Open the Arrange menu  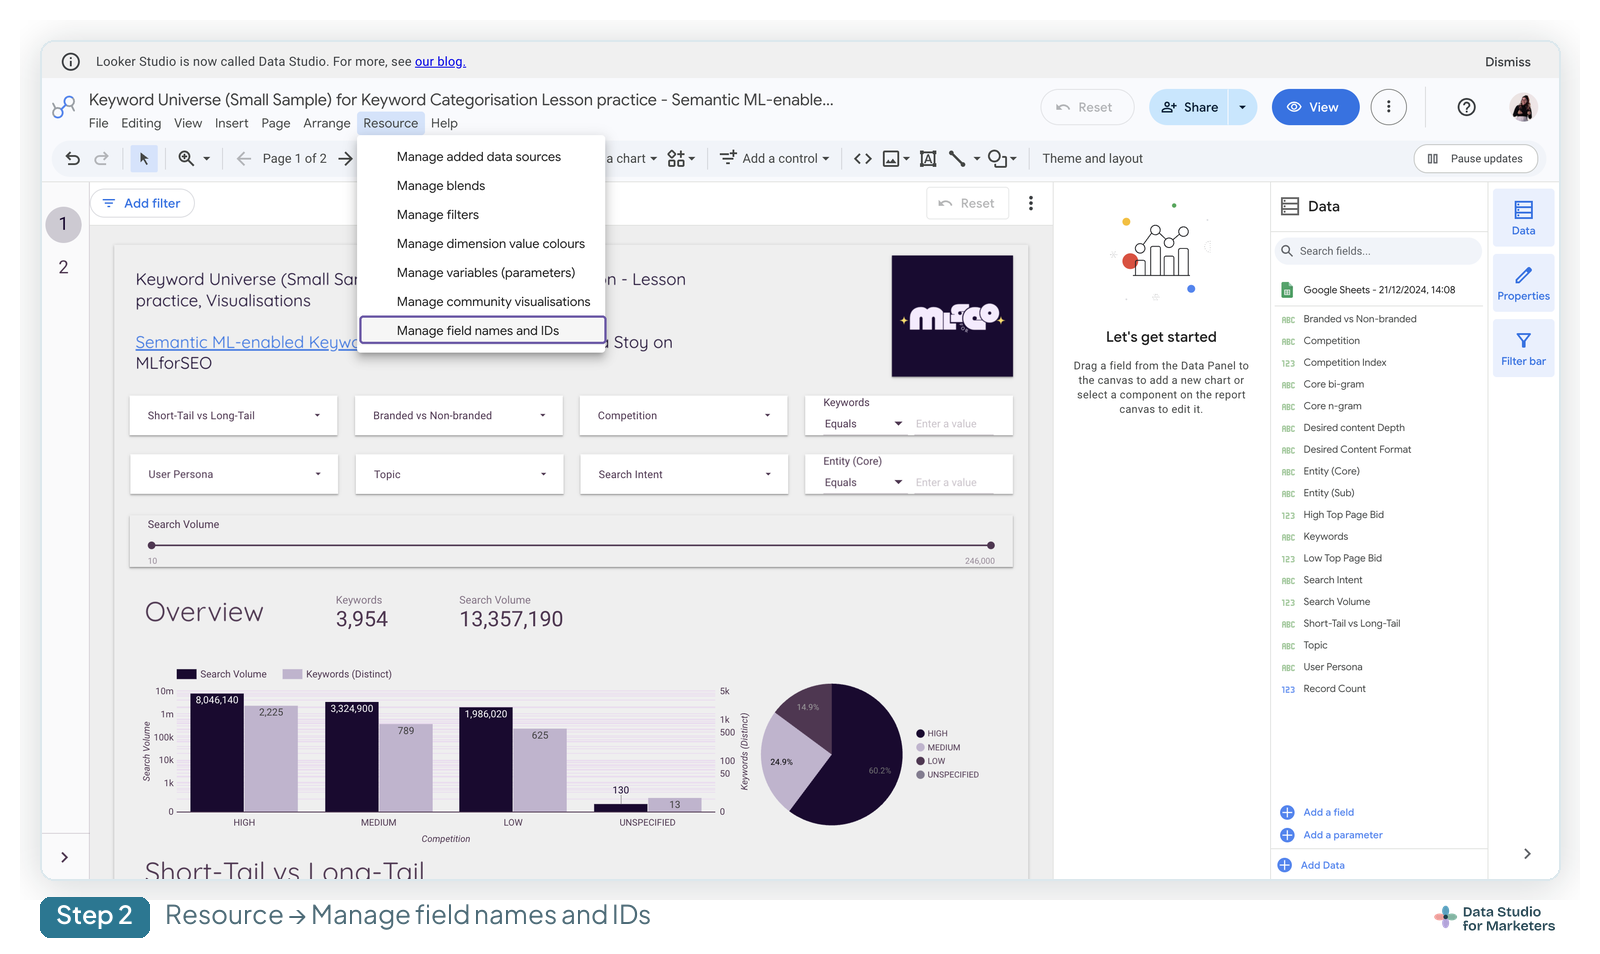click(327, 123)
